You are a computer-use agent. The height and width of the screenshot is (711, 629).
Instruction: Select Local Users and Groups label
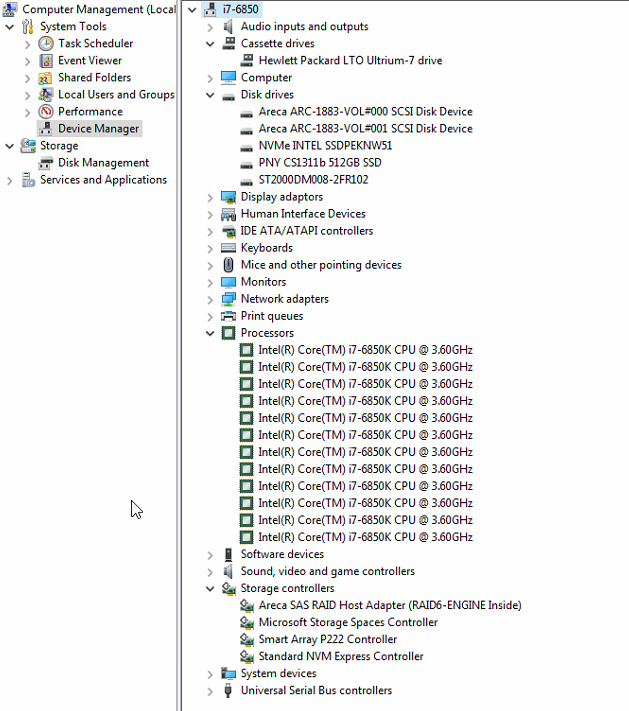(116, 94)
